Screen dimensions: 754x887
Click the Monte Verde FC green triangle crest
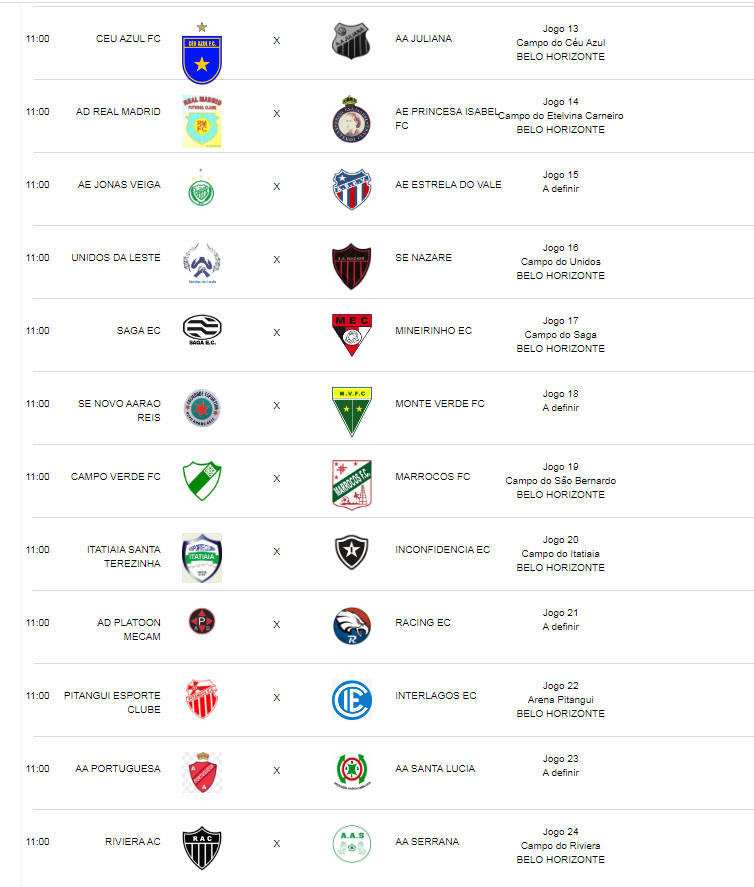pos(351,412)
